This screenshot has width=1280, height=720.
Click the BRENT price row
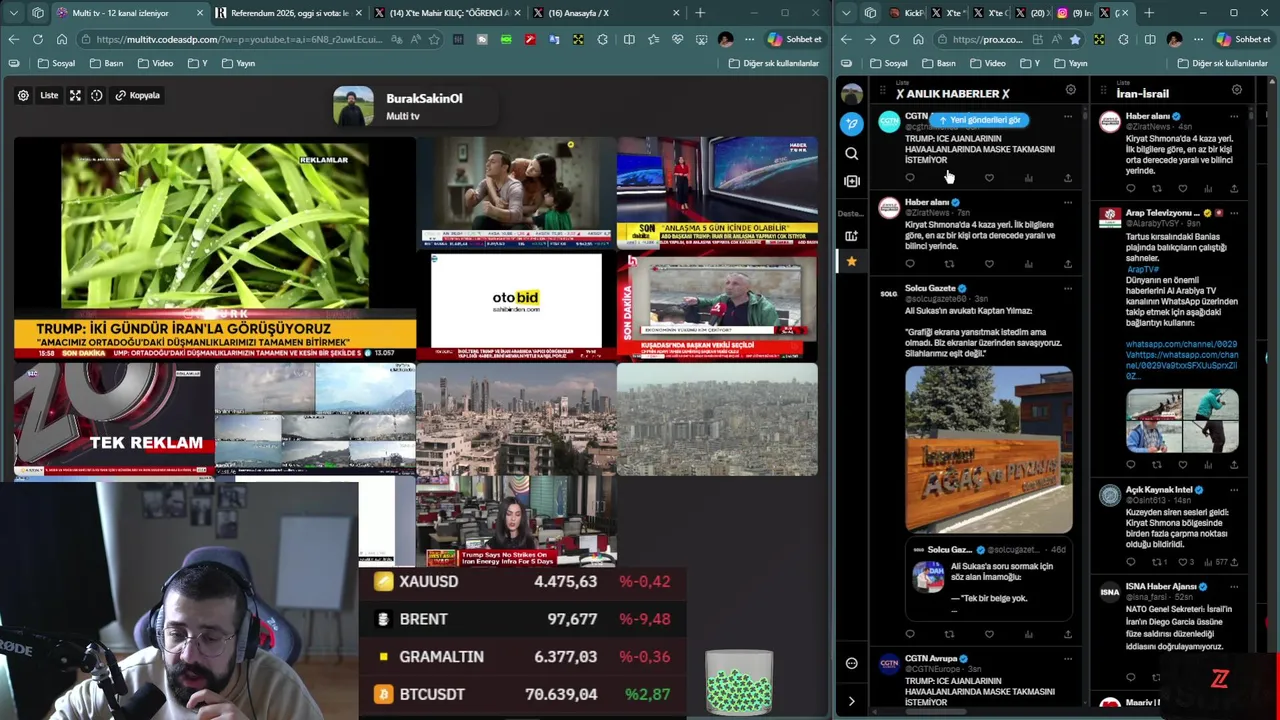click(522, 619)
